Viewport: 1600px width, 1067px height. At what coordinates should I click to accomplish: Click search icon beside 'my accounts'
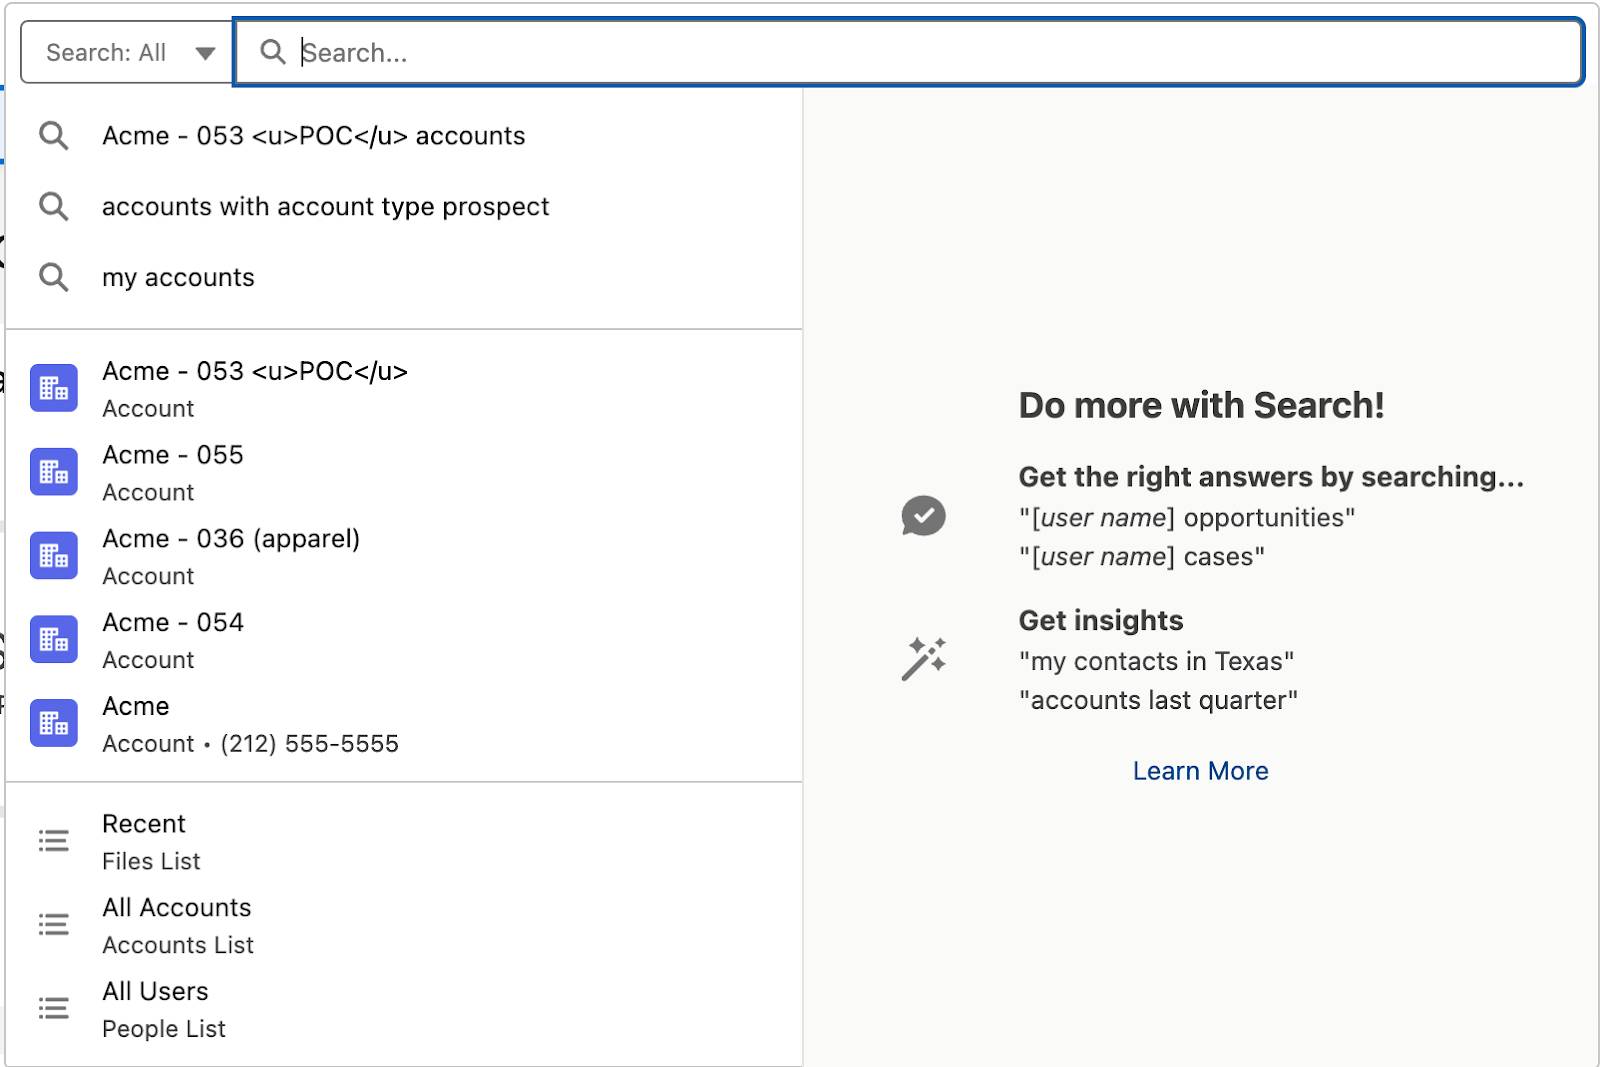tap(54, 277)
